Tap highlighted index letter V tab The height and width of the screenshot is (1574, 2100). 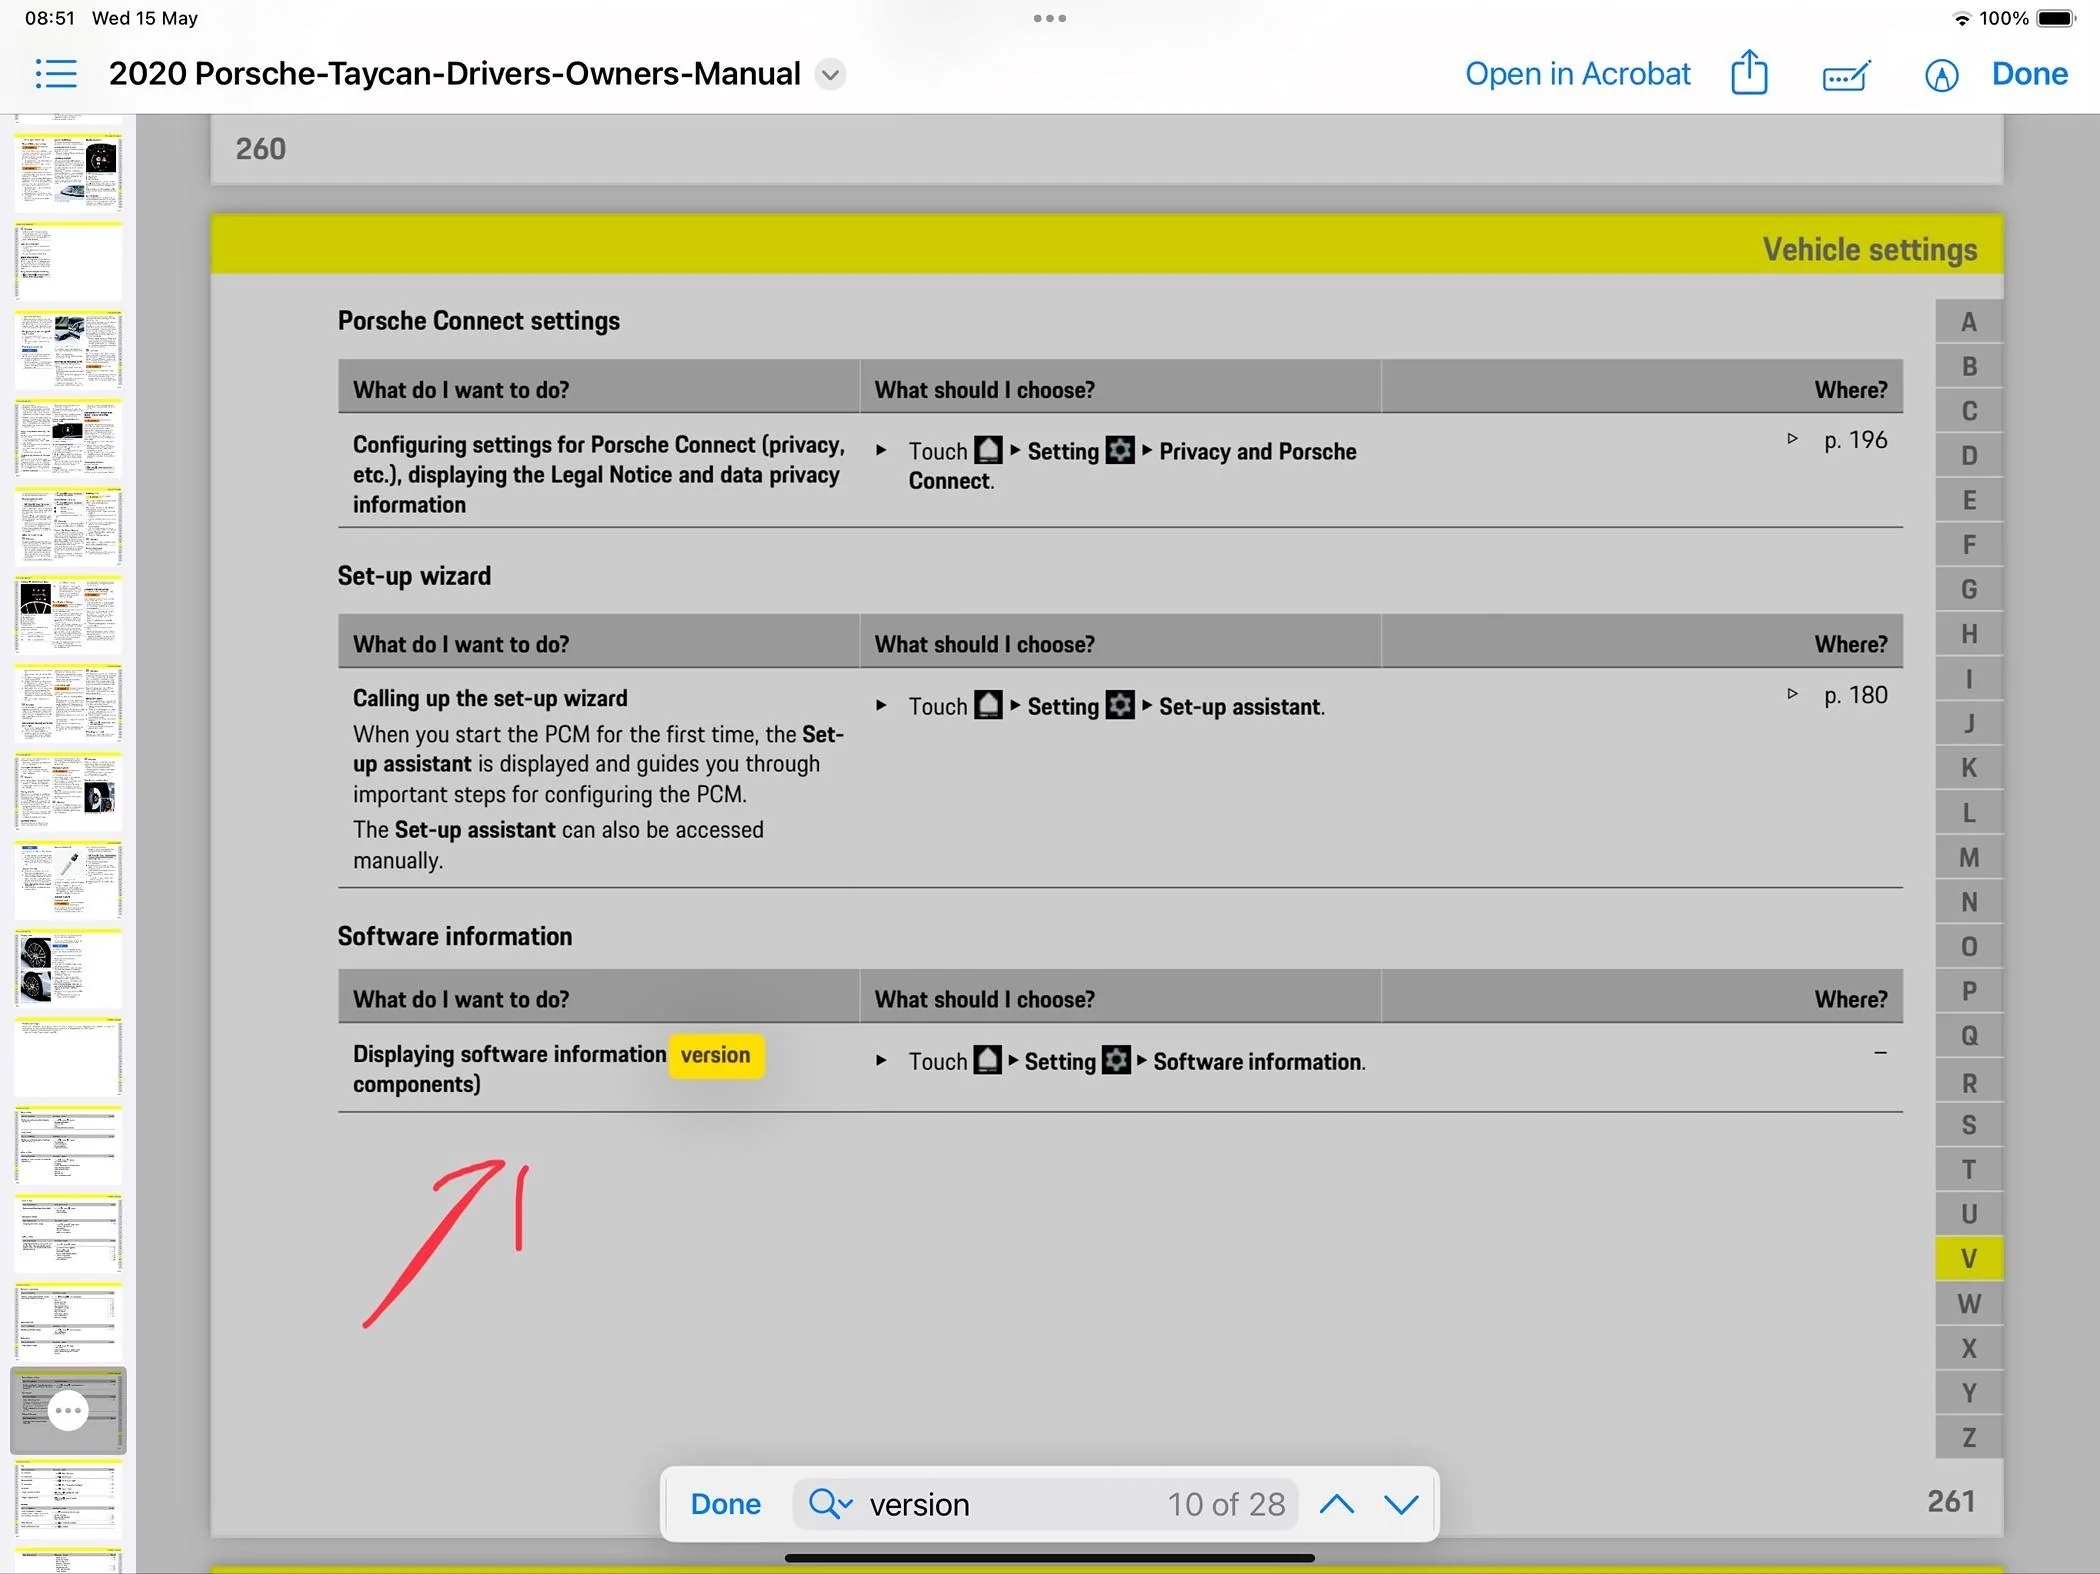[x=1968, y=1259]
